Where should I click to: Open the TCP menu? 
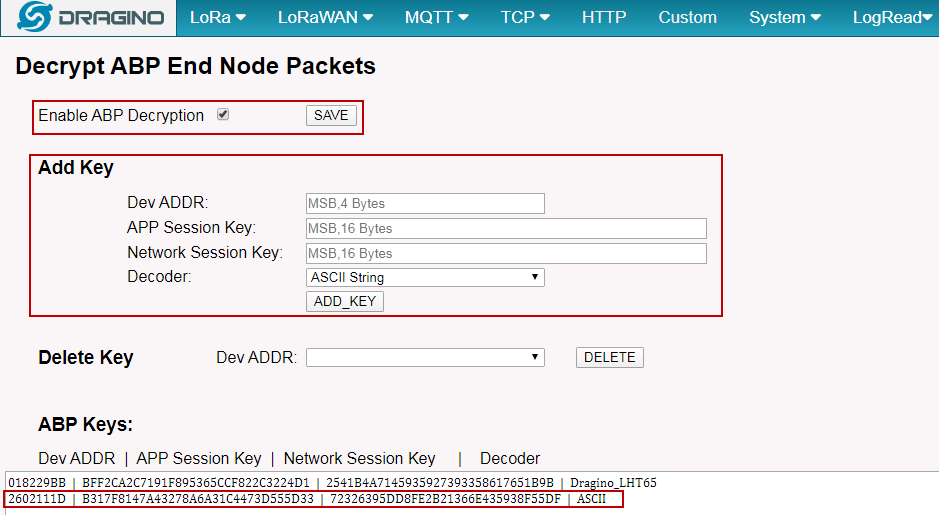click(525, 17)
